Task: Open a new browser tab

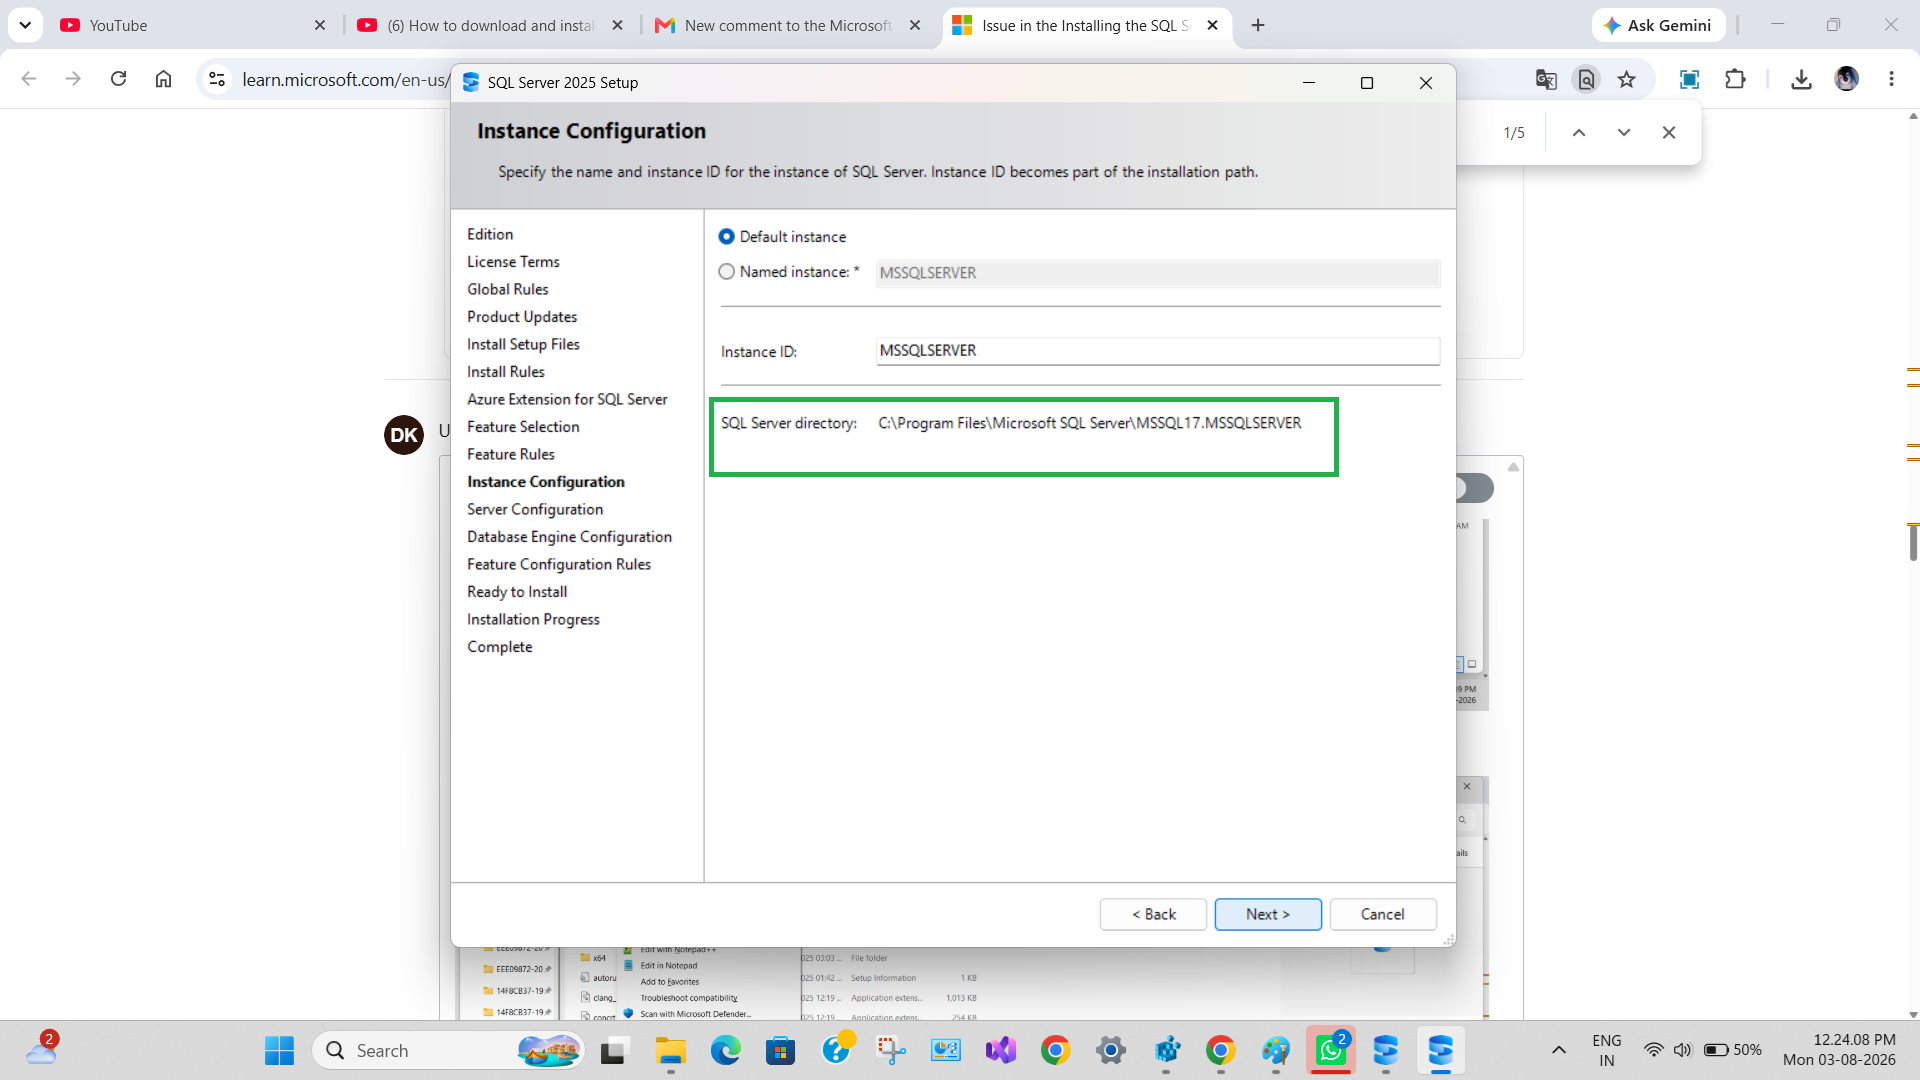Action: tap(1258, 25)
